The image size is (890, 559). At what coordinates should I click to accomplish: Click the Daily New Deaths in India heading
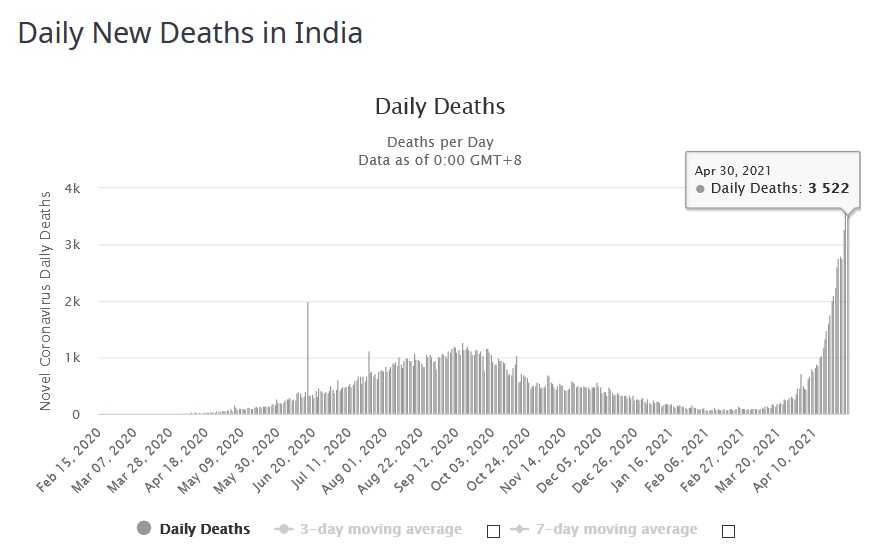pyautogui.click(x=190, y=33)
